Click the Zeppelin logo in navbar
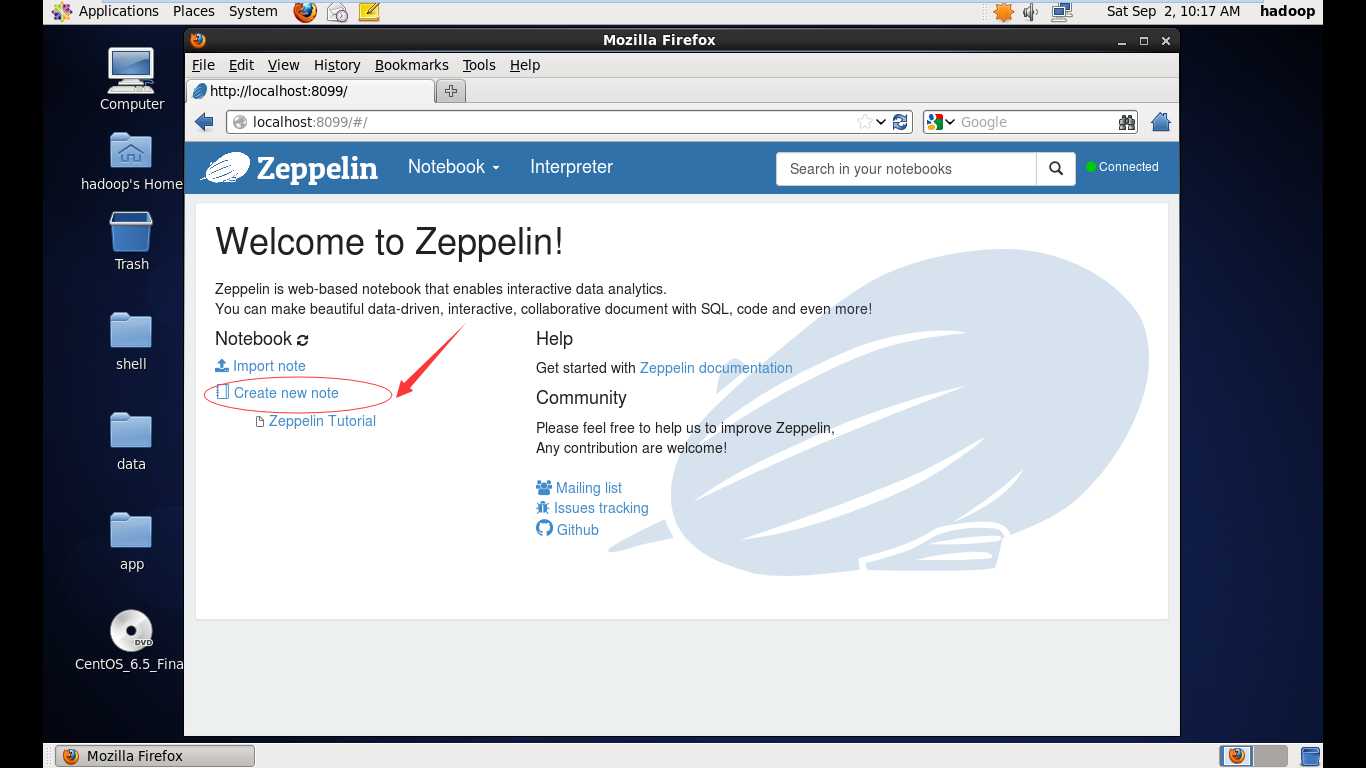Image resolution: width=1366 pixels, height=768 pixels. tap(290, 168)
